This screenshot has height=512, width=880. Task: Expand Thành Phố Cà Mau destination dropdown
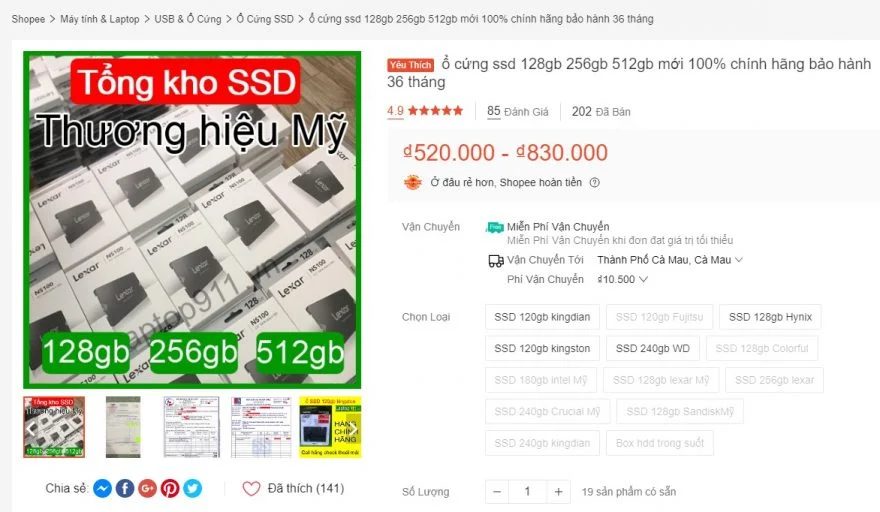(670, 260)
